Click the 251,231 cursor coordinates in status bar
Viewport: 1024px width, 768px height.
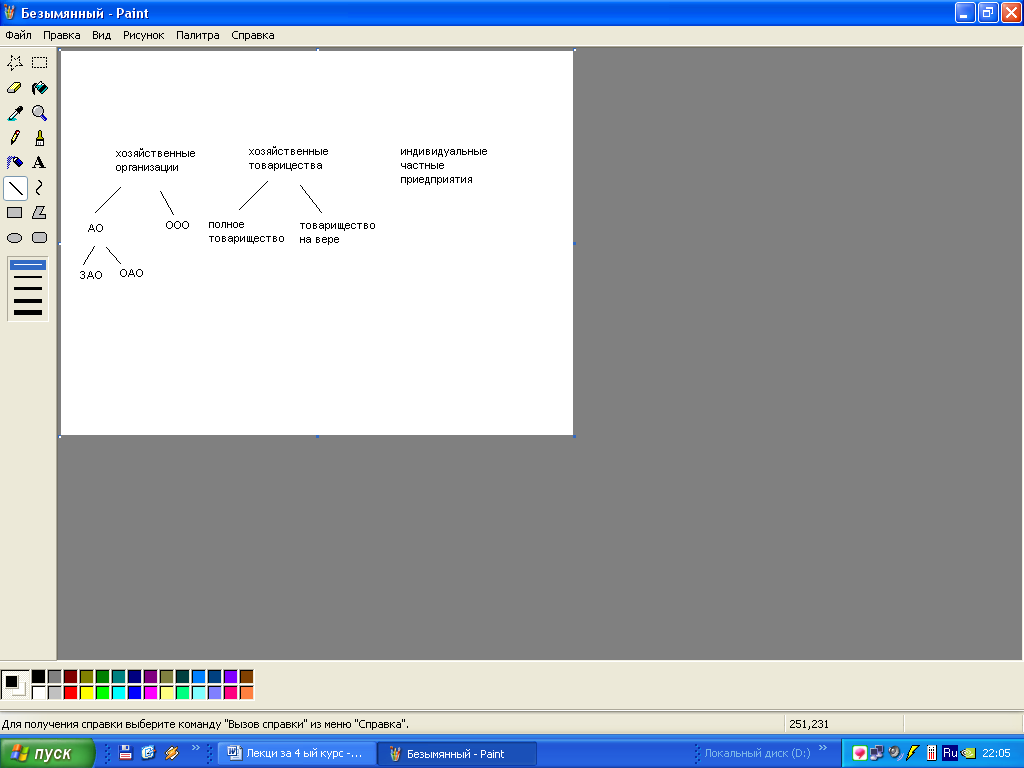pyautogui.click(x=808, y=724)
